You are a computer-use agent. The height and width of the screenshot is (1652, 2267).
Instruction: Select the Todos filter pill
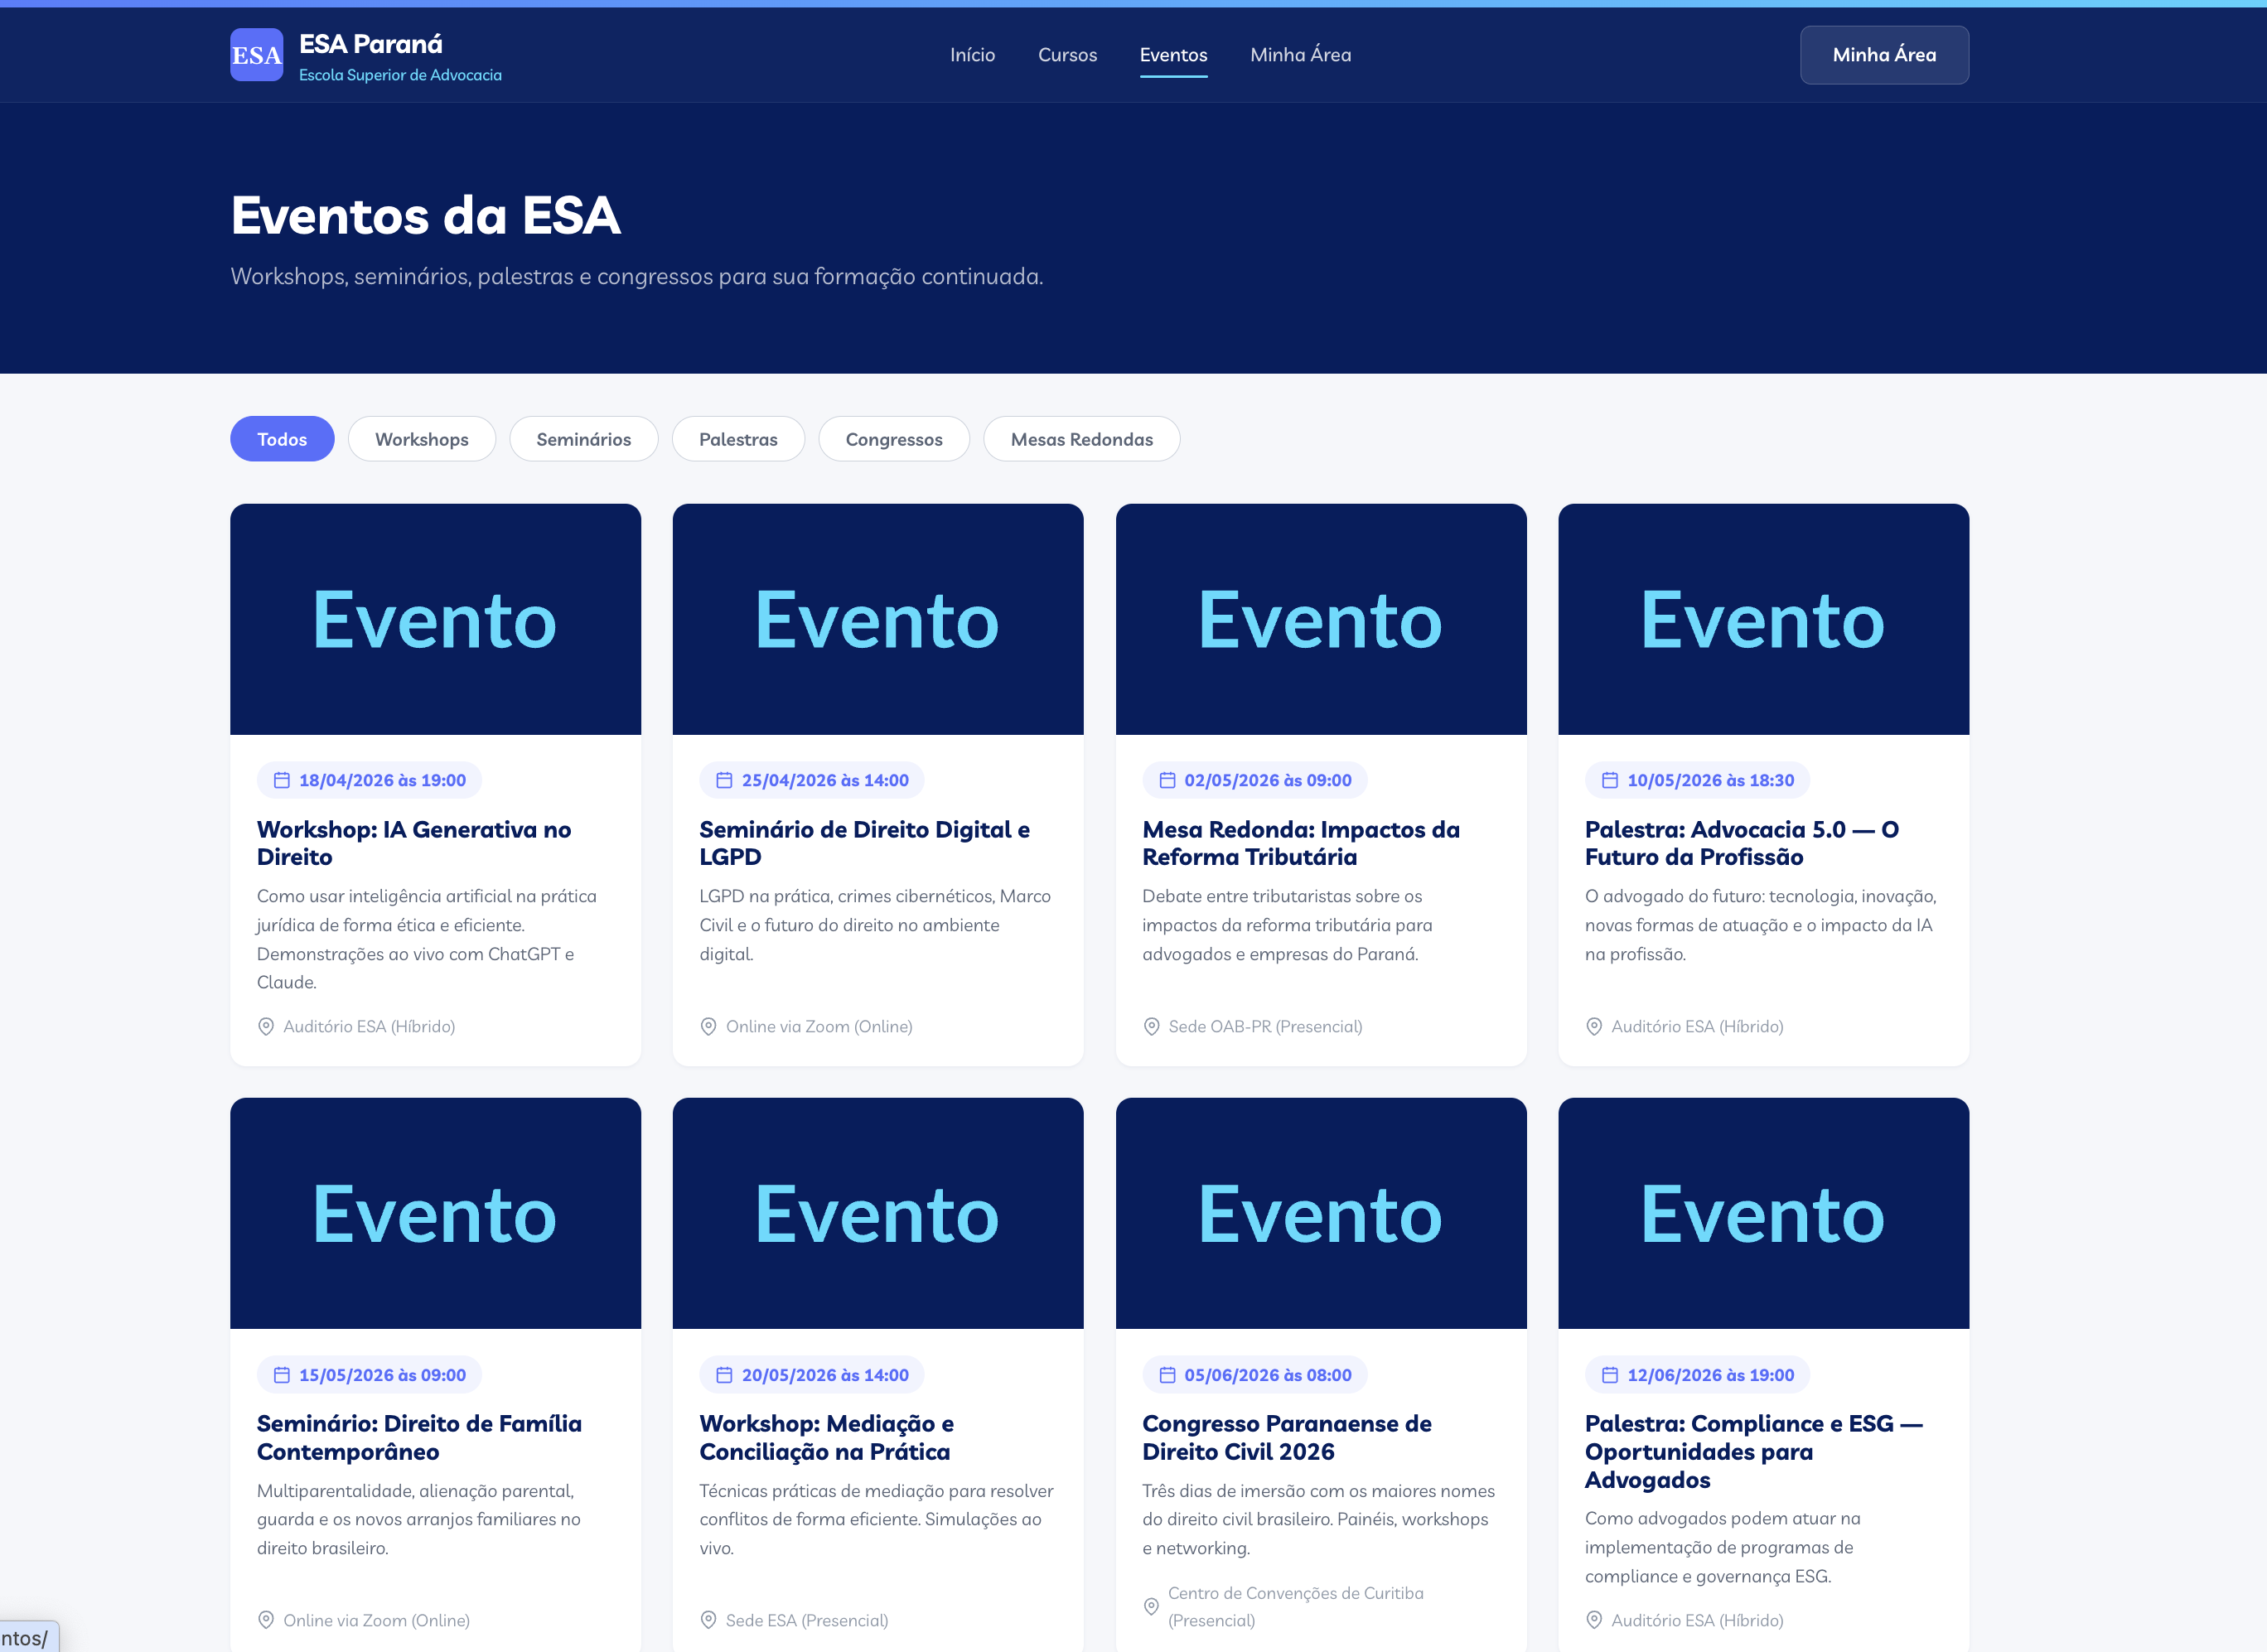281,439
